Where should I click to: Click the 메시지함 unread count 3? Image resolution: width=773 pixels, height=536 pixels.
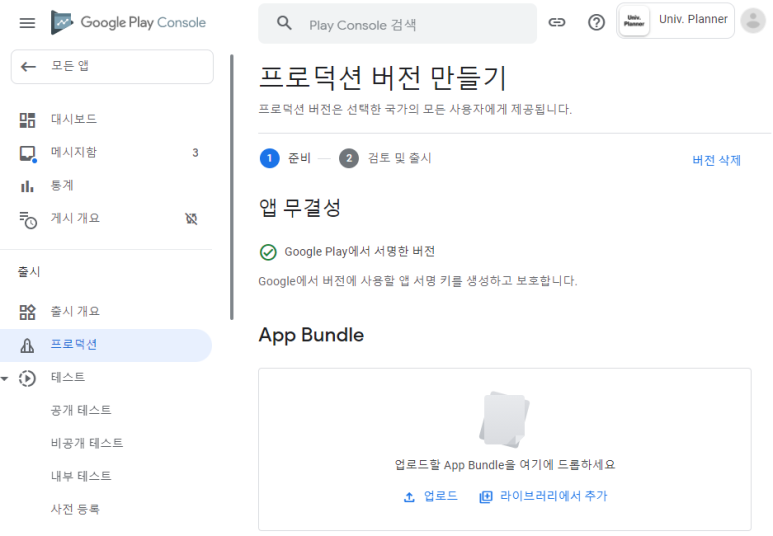tap(196, 153)
